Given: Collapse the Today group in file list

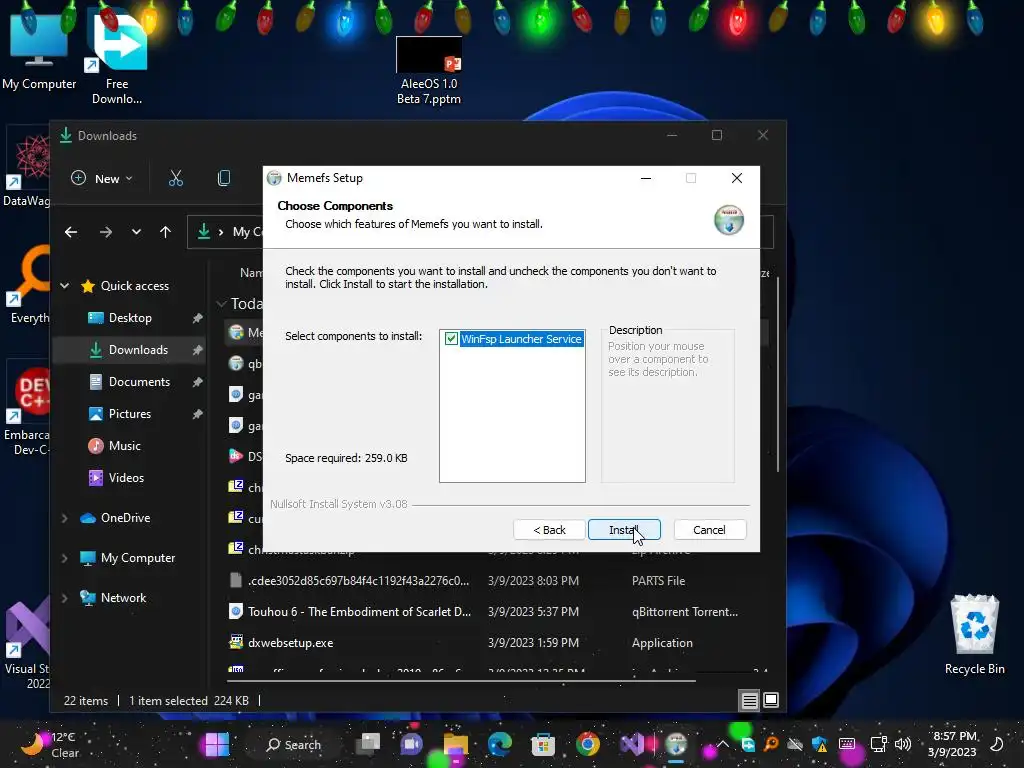Looking at the screenshot, I should 221,304.
